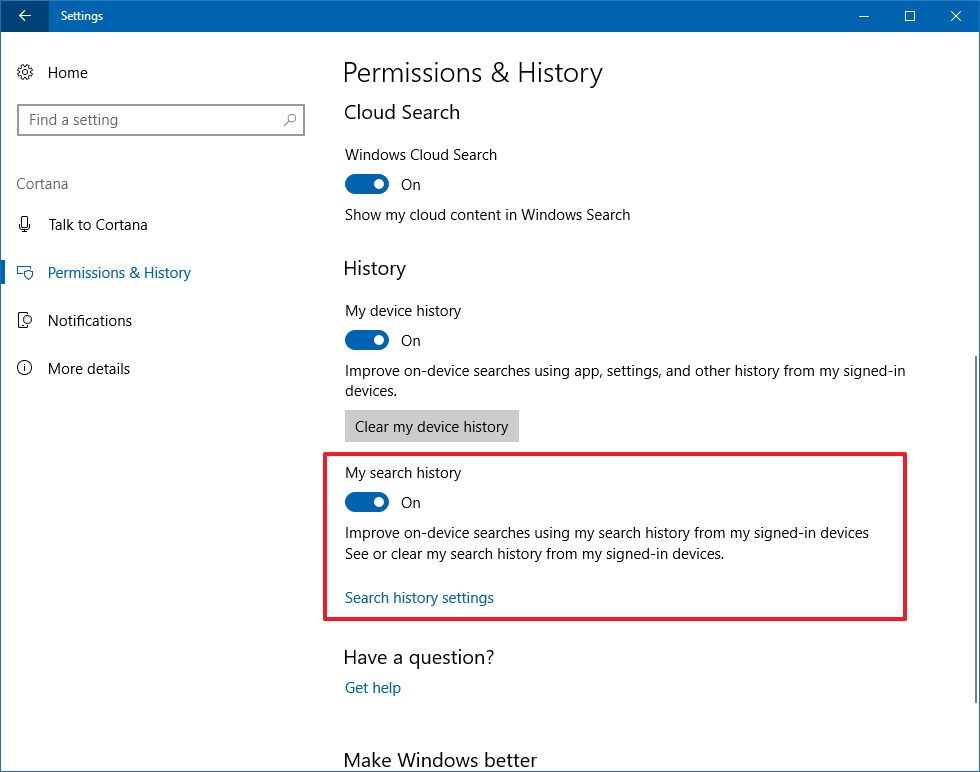Disable My device history
980x772 pixels.
coord(366,340)
